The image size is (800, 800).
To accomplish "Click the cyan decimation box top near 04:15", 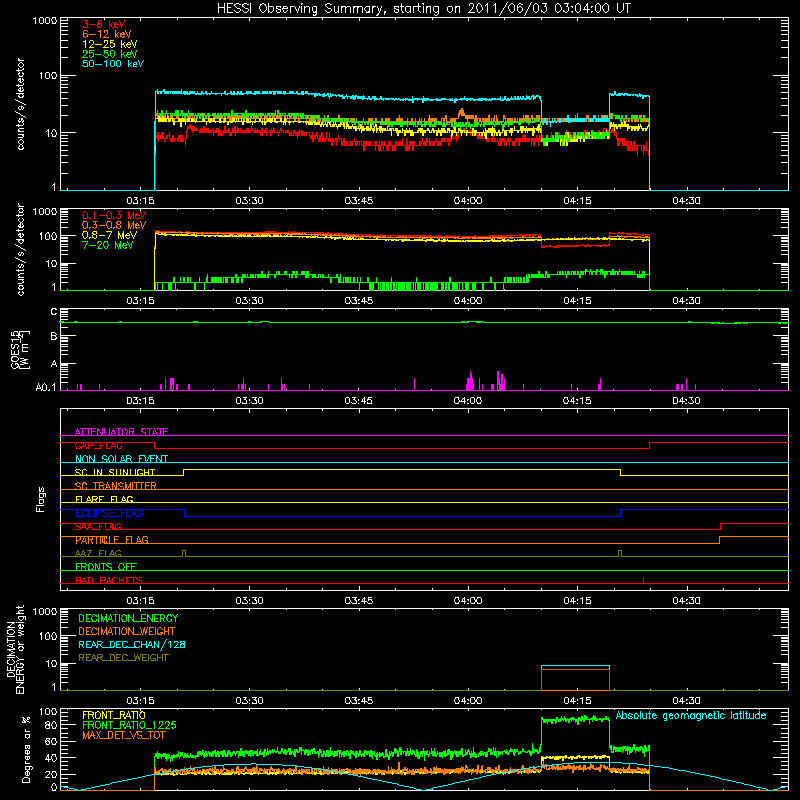I will click(576, 666).
